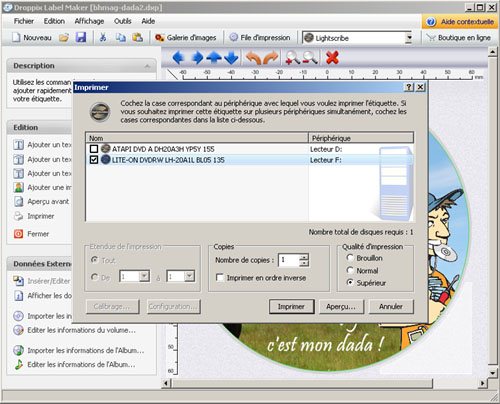Copy using the toolbar copy icon

(121, 38)
